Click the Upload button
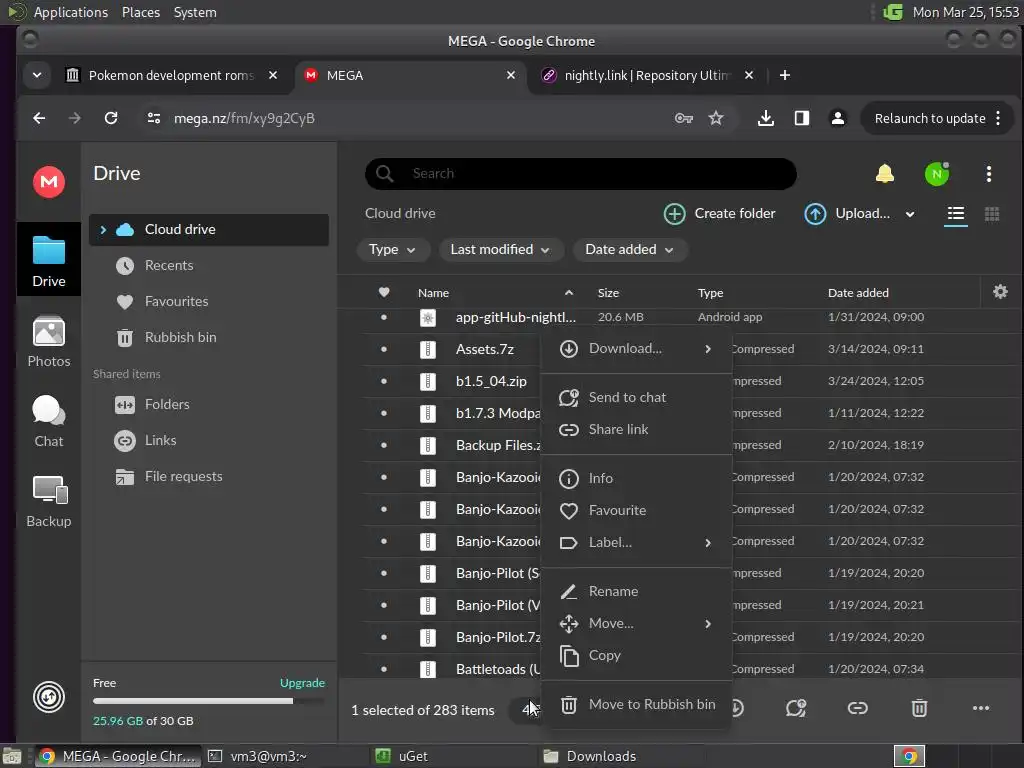Viewport: 1024px width, 768px height. pyautogui.click(x=846, y=214)
